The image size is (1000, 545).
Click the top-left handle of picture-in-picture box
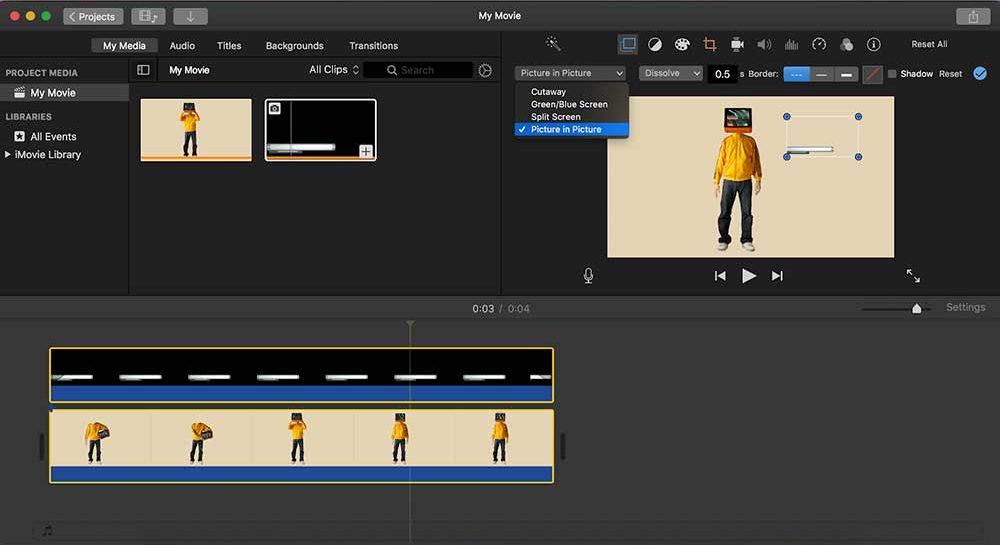pos(787,117)
